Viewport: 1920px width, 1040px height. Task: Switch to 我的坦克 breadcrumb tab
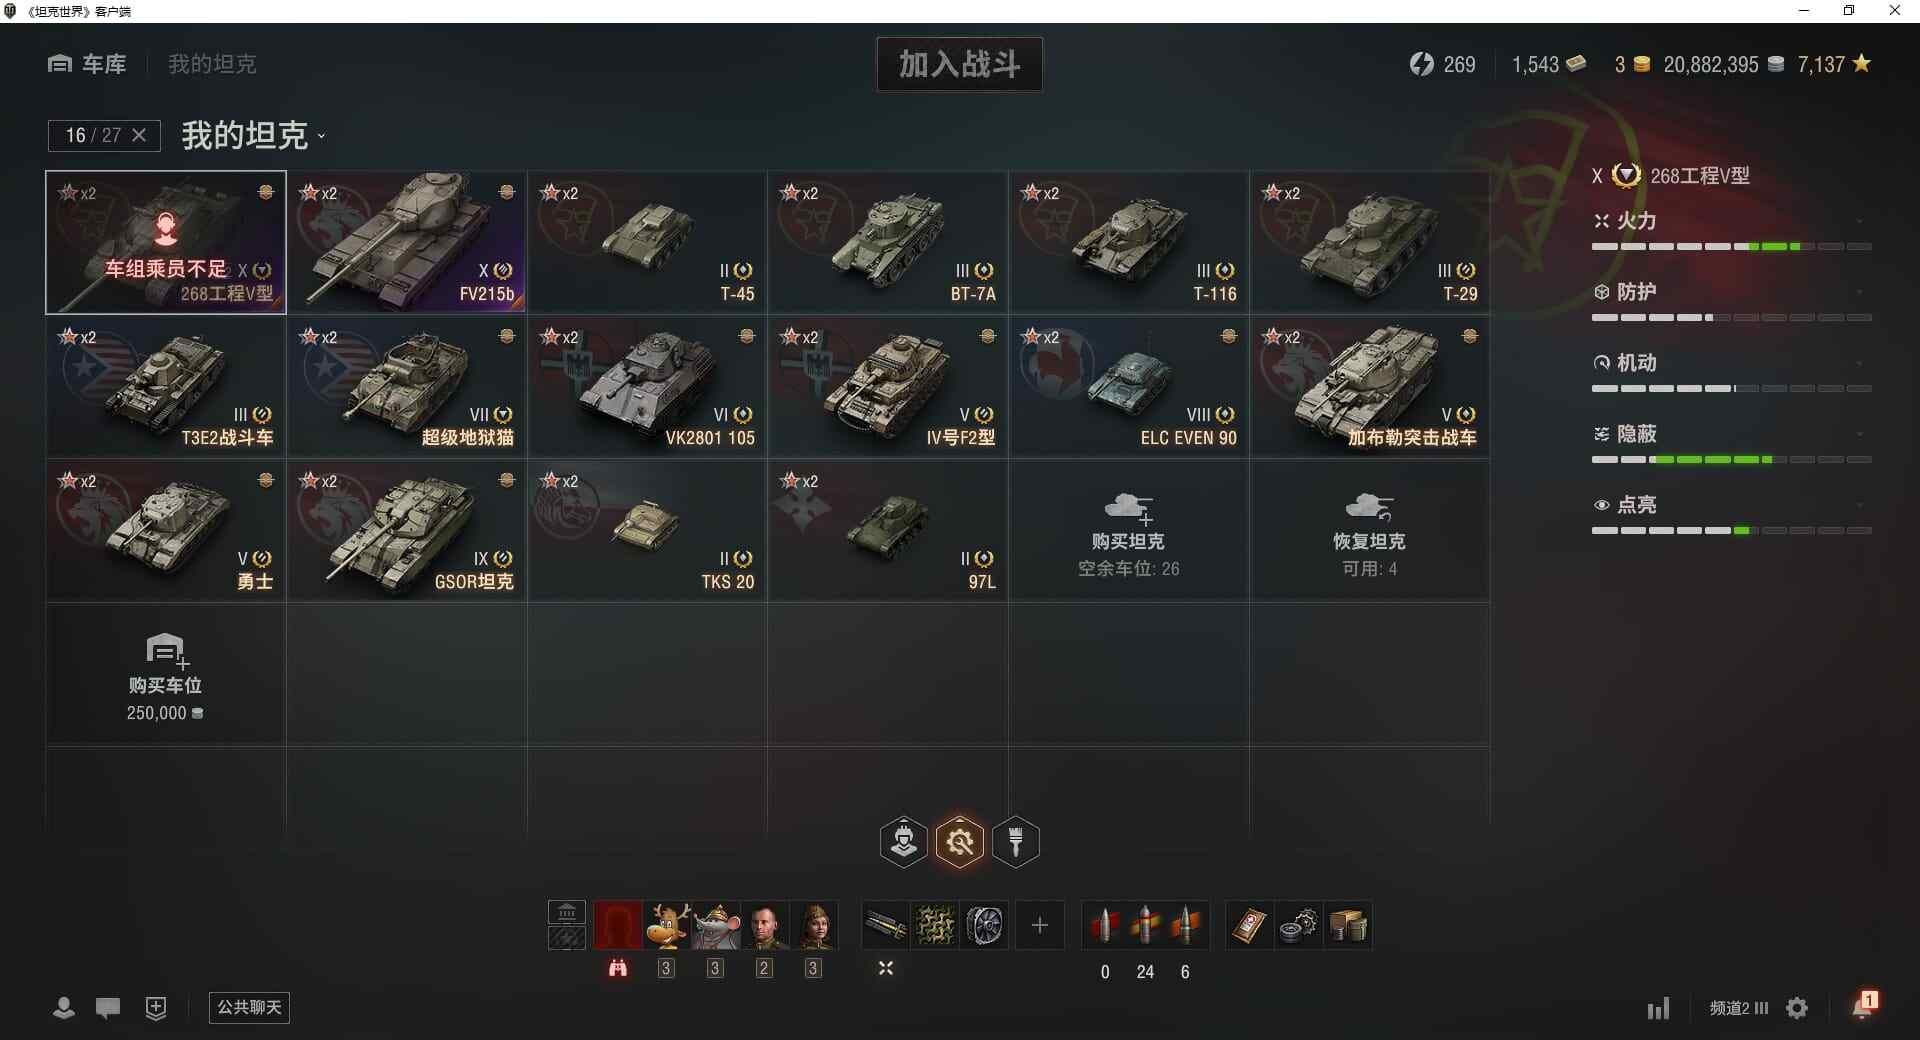tap(212, 64)
